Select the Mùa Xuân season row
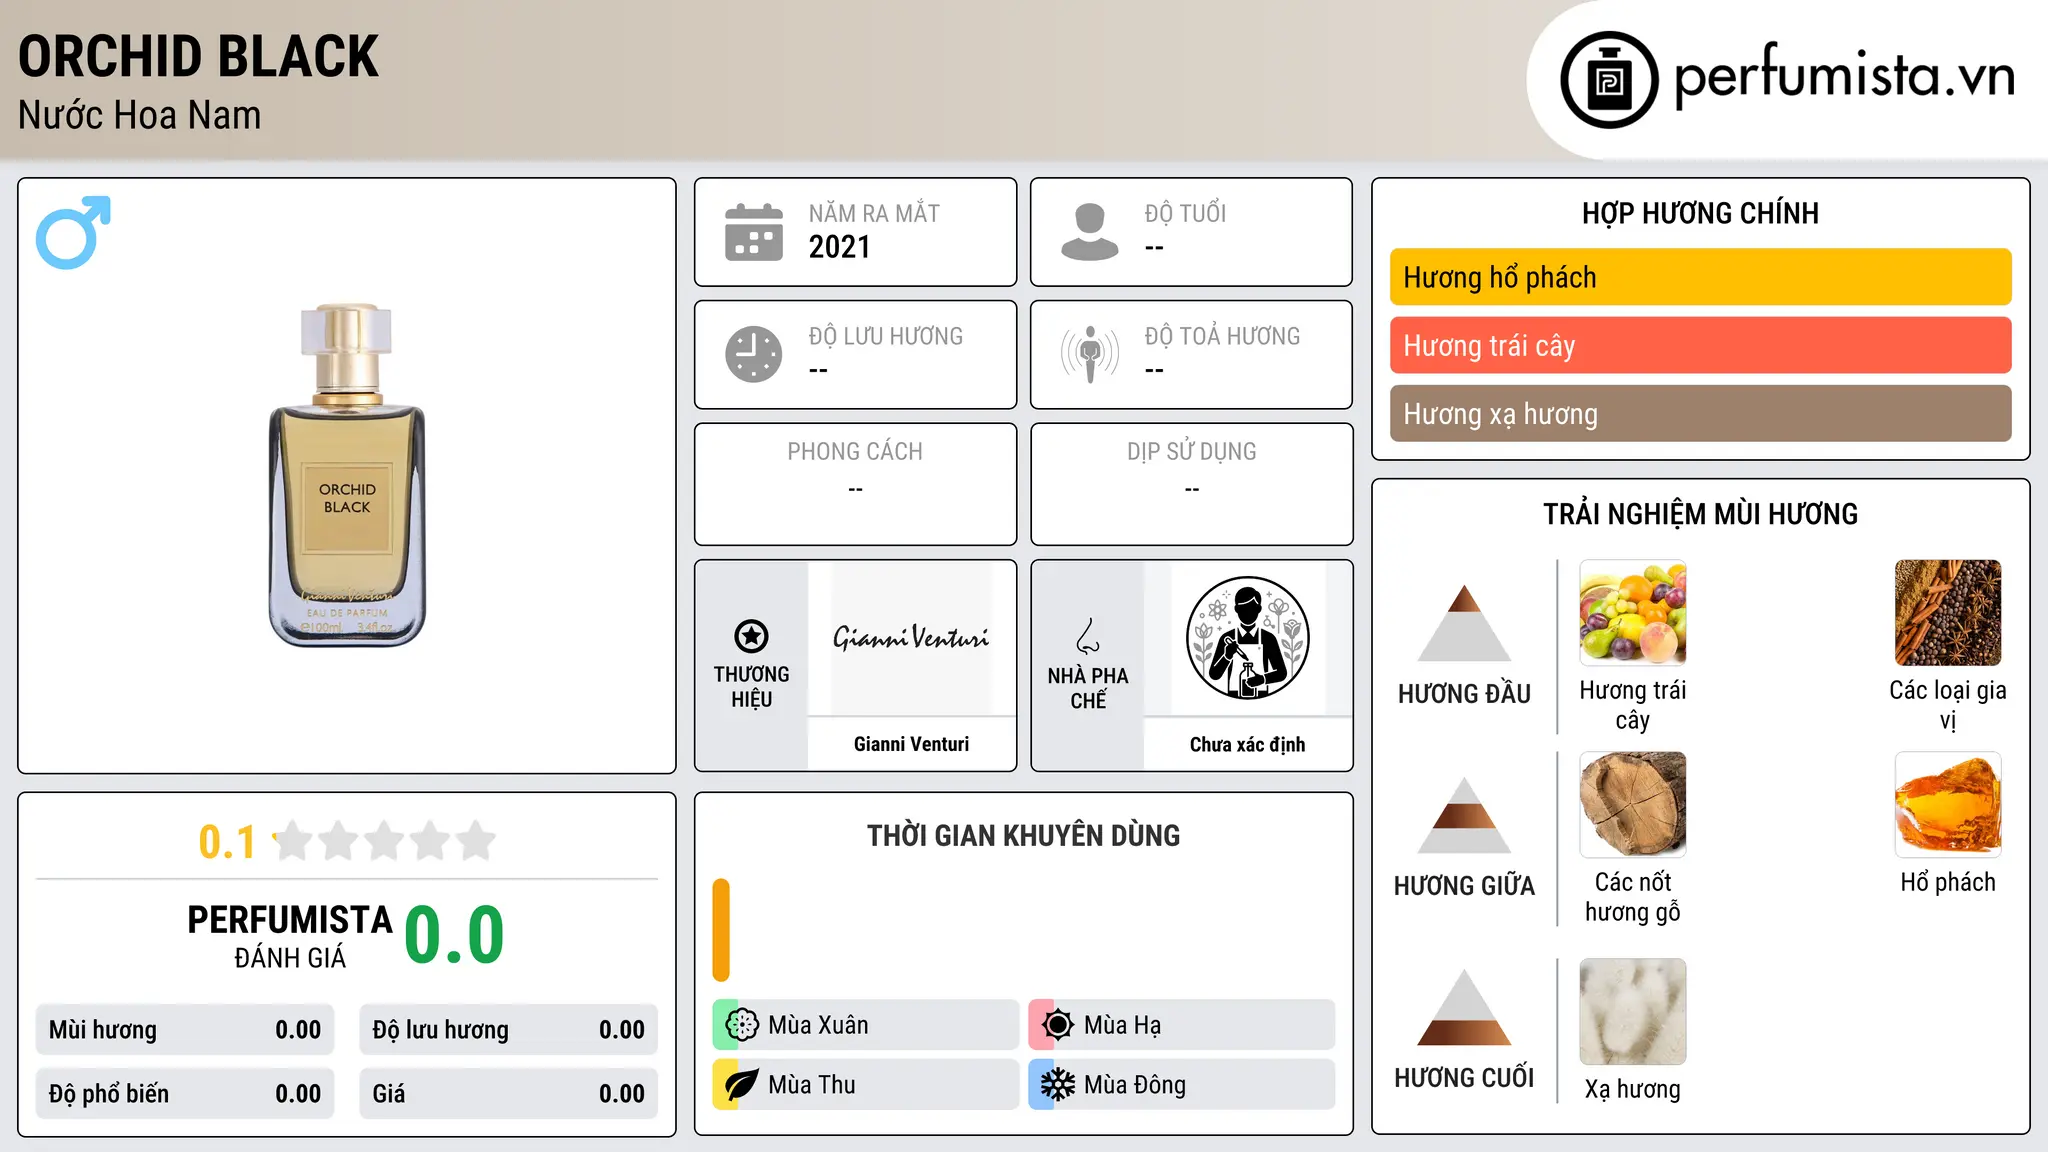 (x=865, y=1025)
